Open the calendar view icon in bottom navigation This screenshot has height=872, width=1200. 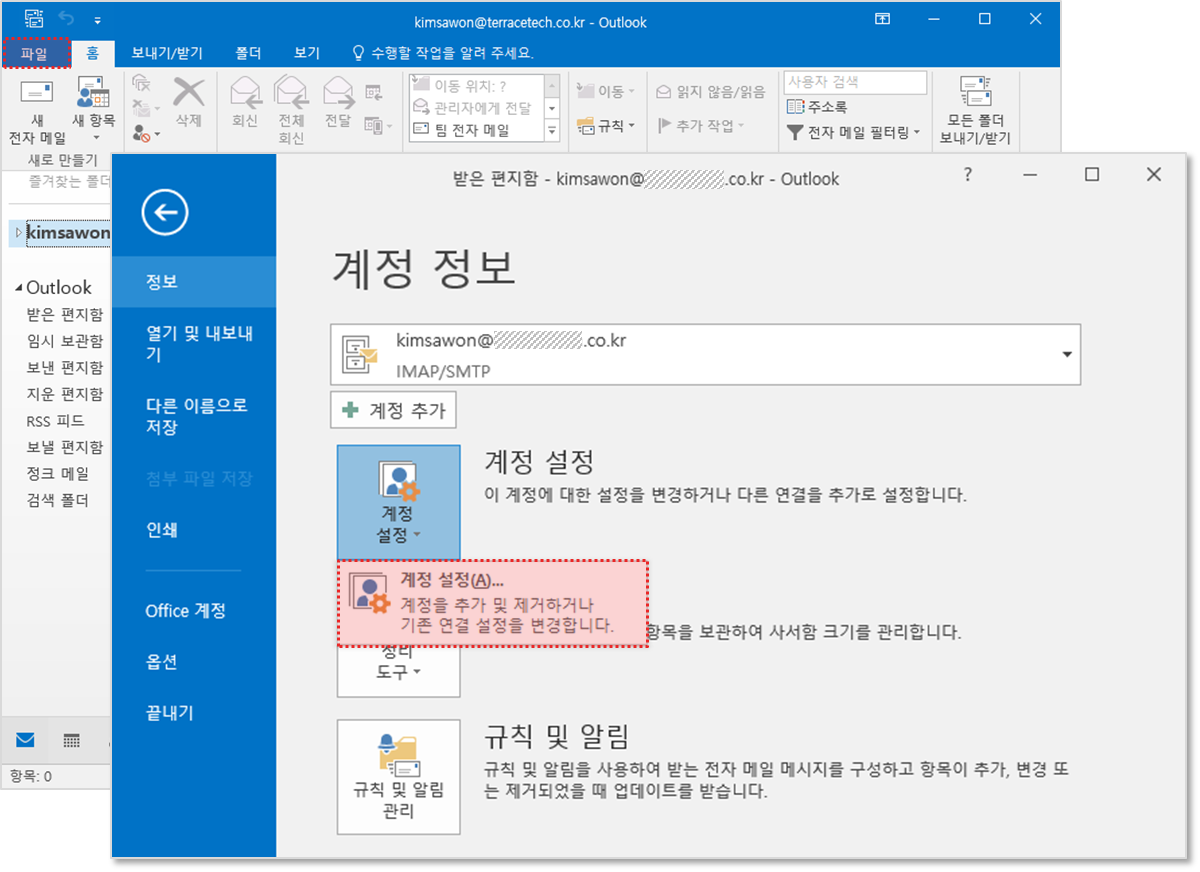pos(71,741)
